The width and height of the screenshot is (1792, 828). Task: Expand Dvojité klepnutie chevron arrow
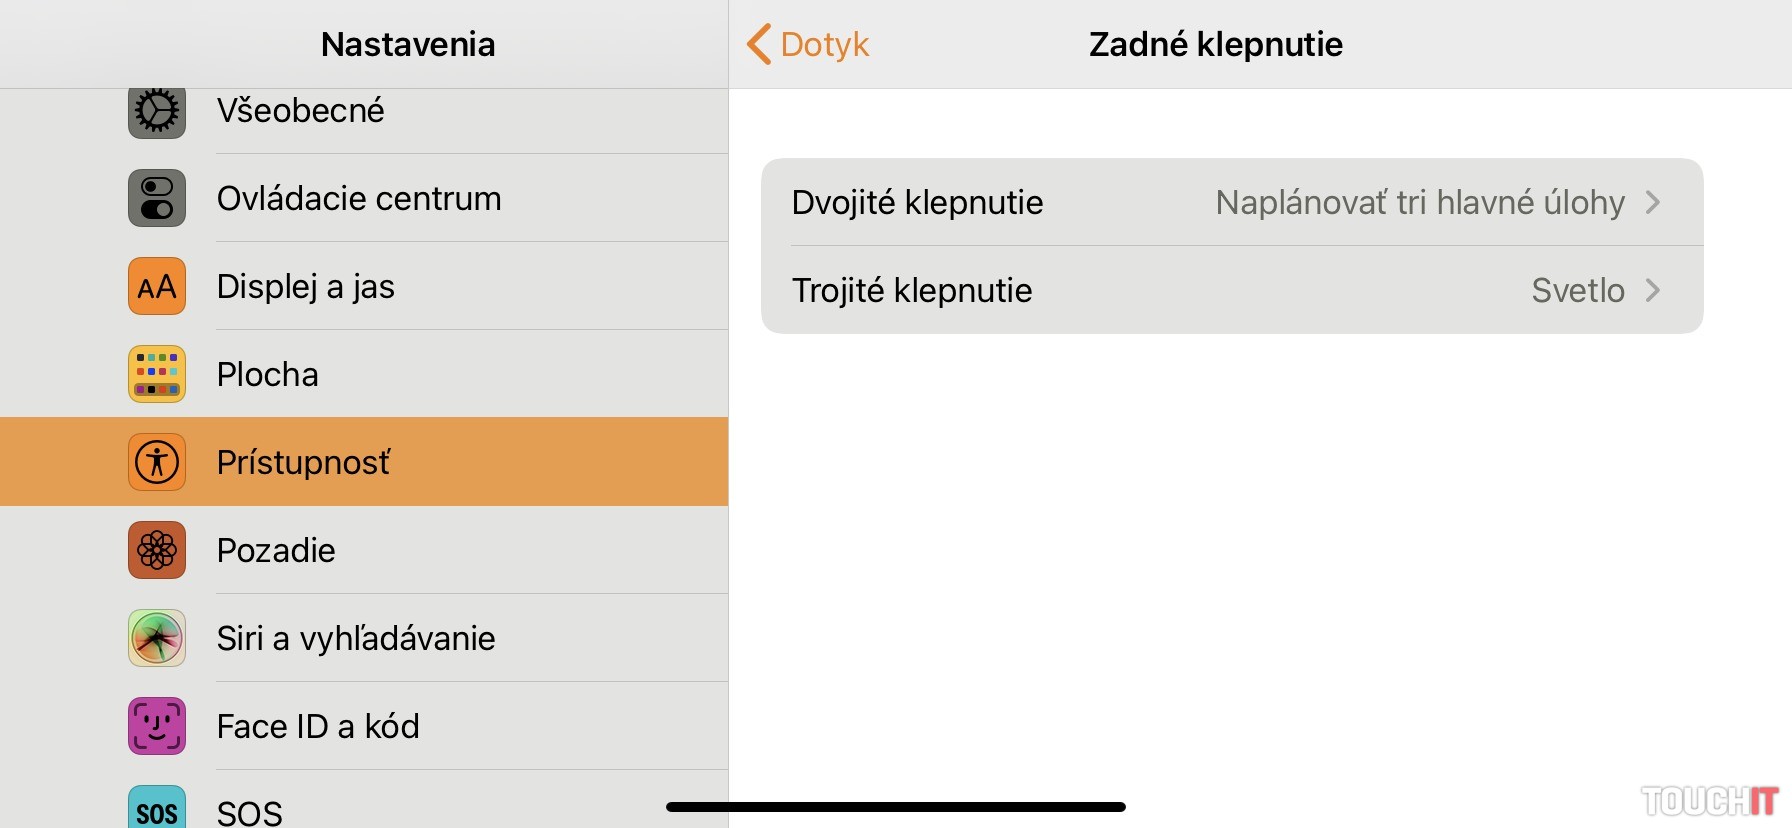(x=1653, y=202)
